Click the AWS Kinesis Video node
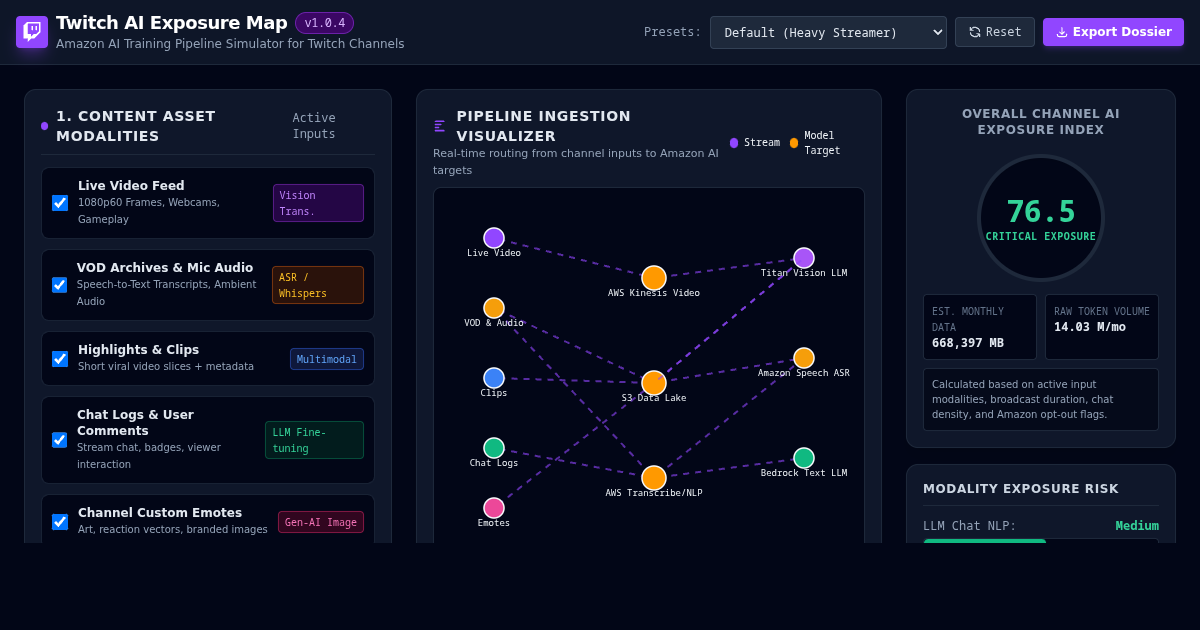The height and width of the screenshot is (630, 1200). 654,278
